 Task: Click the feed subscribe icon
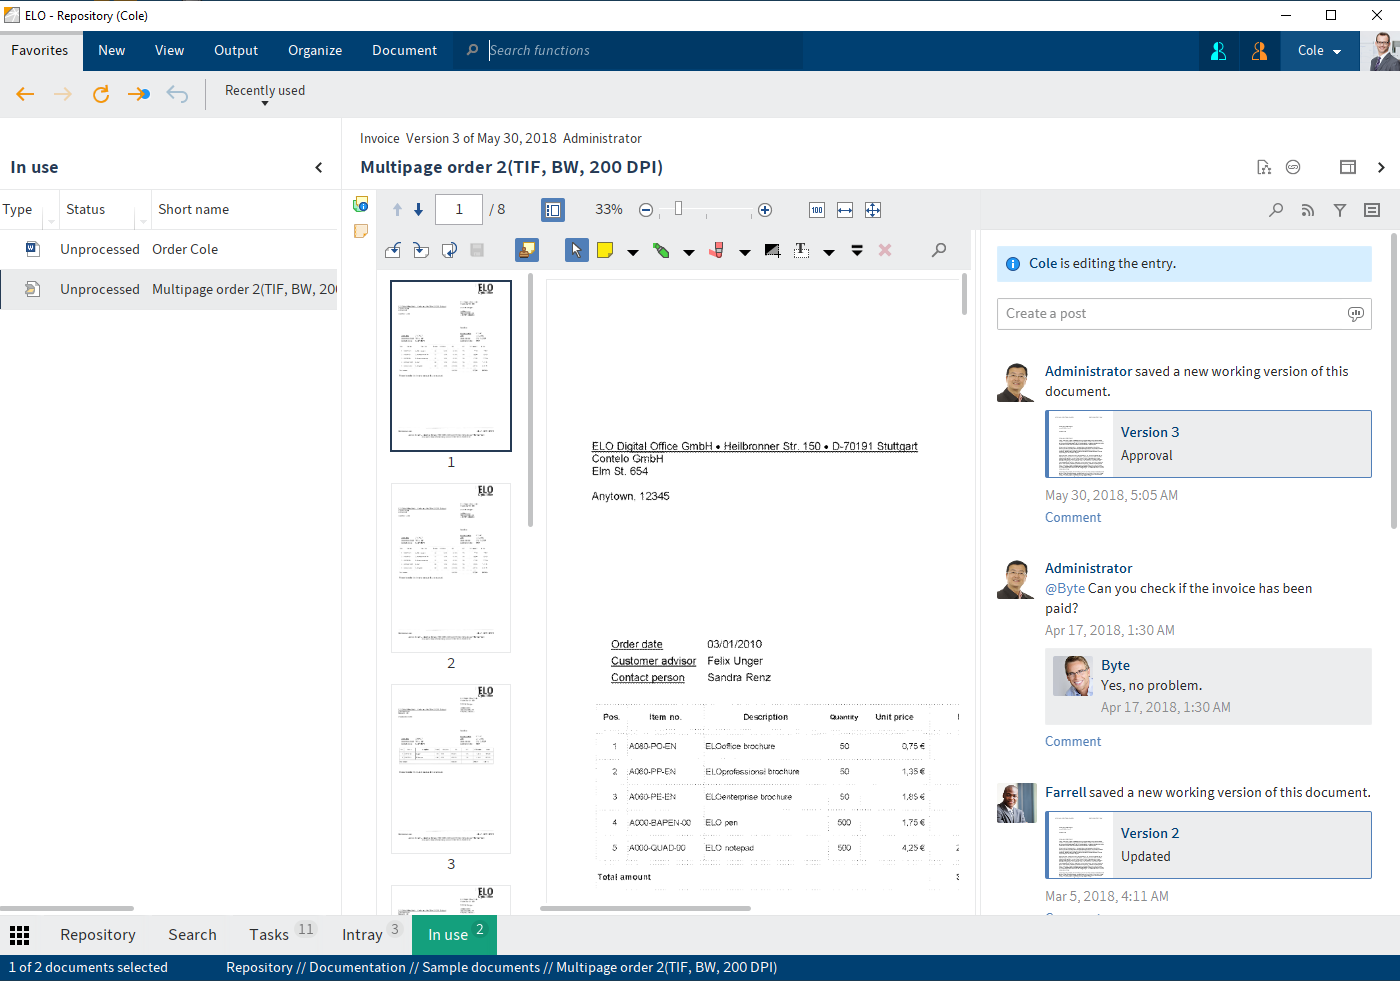tap(1308, 210)
